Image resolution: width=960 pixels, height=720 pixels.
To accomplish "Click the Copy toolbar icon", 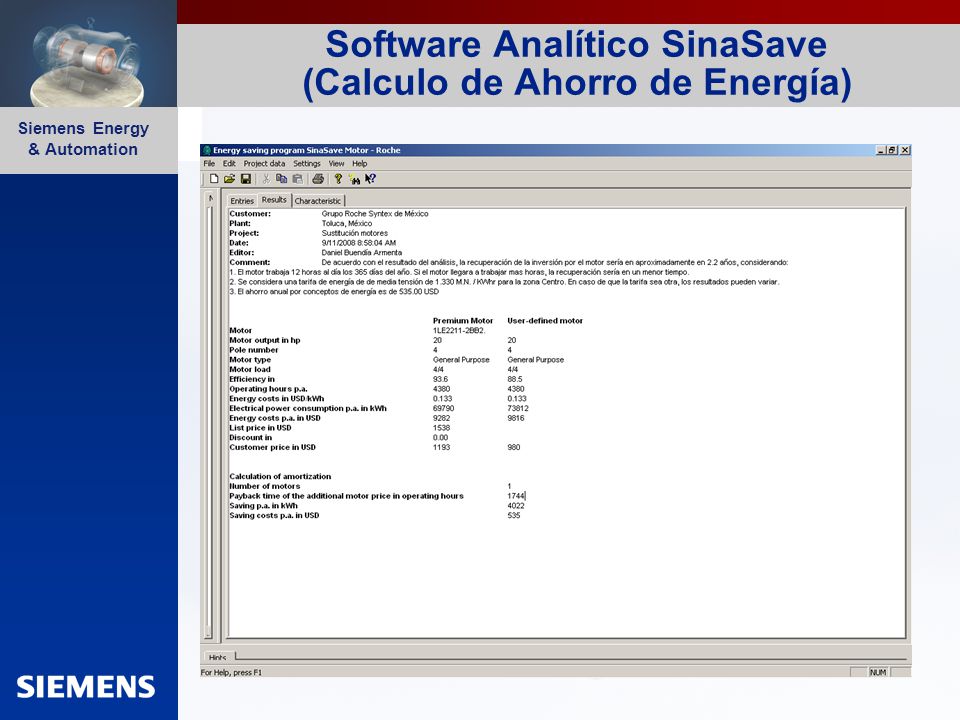I will [282, 179].
